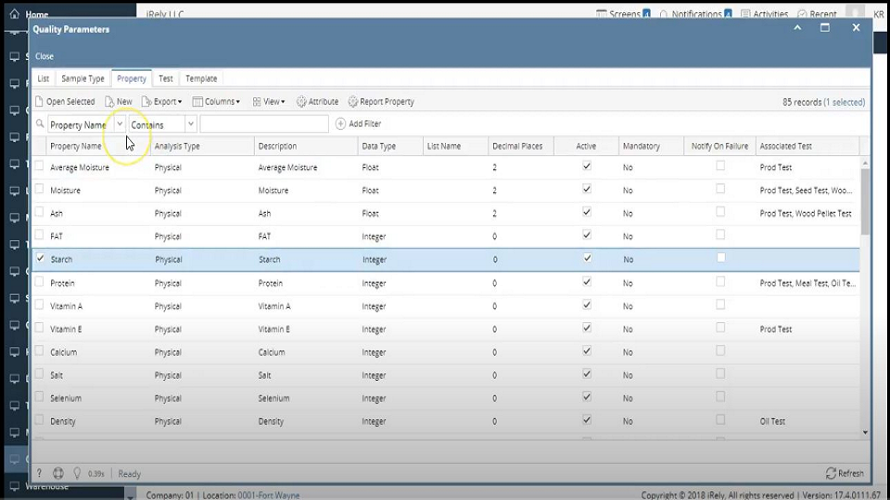
Task: Click the Refresh button label
Action: (x=851, y=473)
